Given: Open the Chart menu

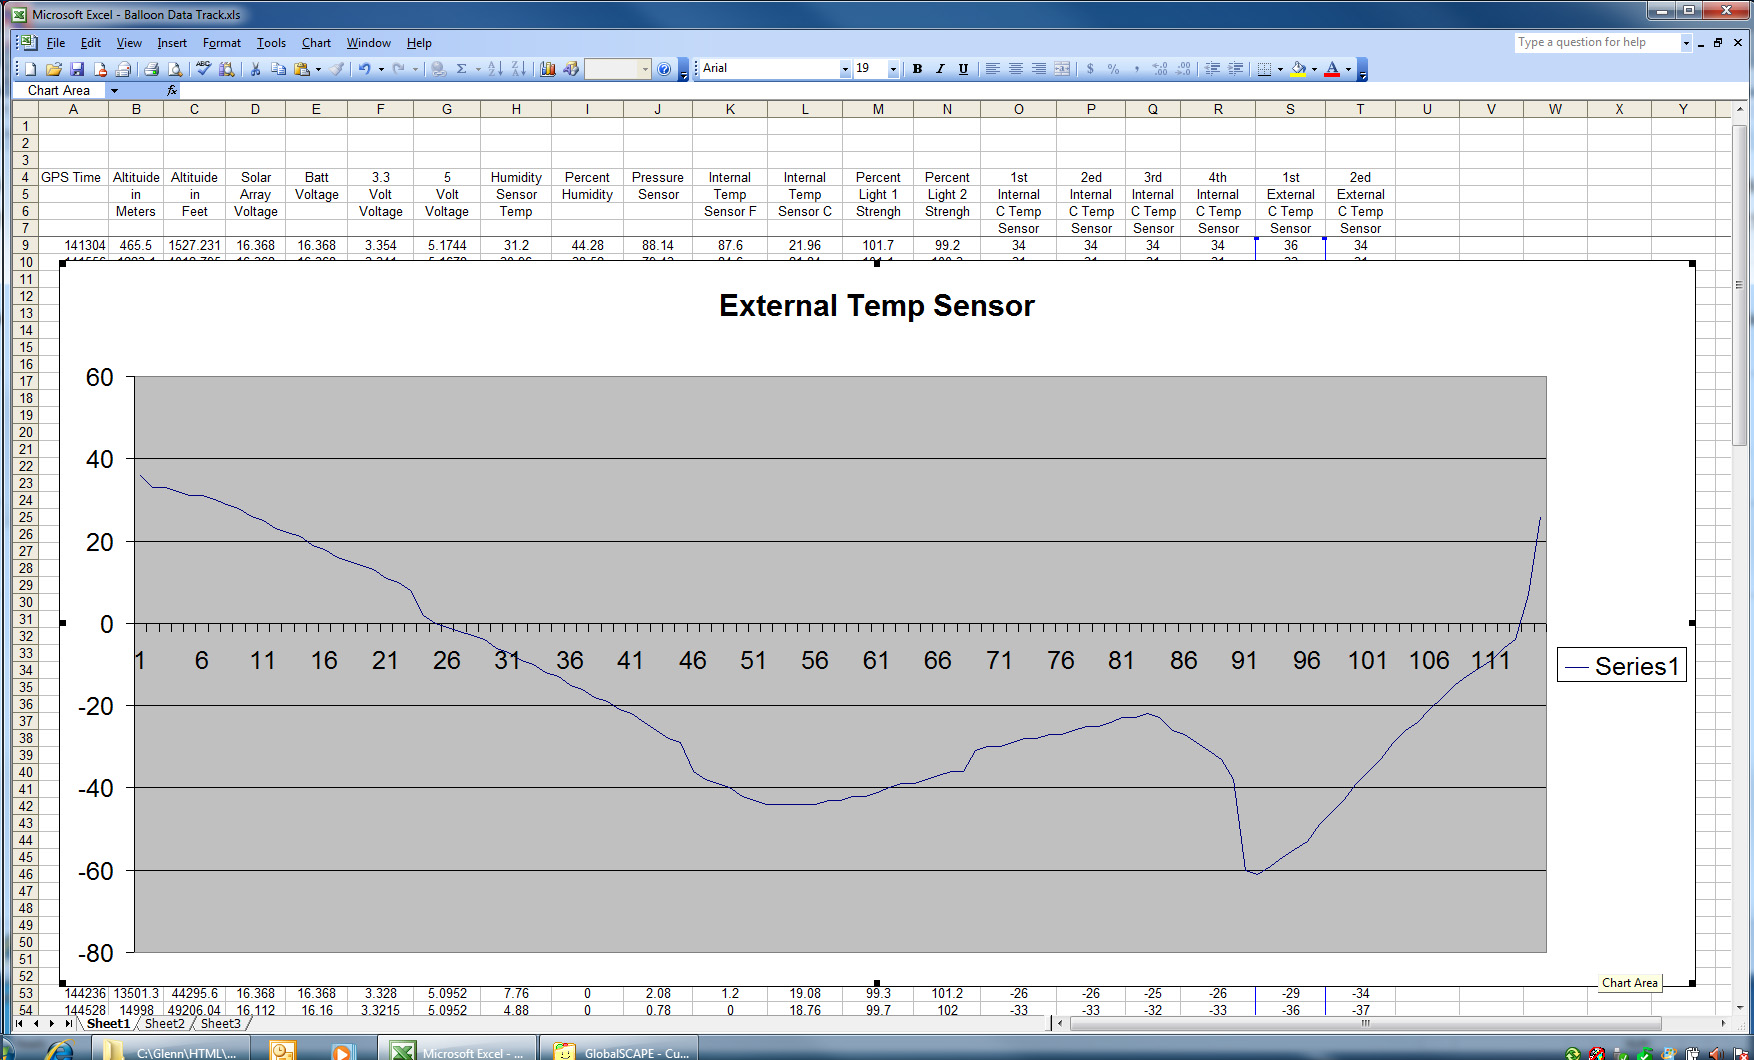Looking at the screenshot, I should (x=316, y=43).
